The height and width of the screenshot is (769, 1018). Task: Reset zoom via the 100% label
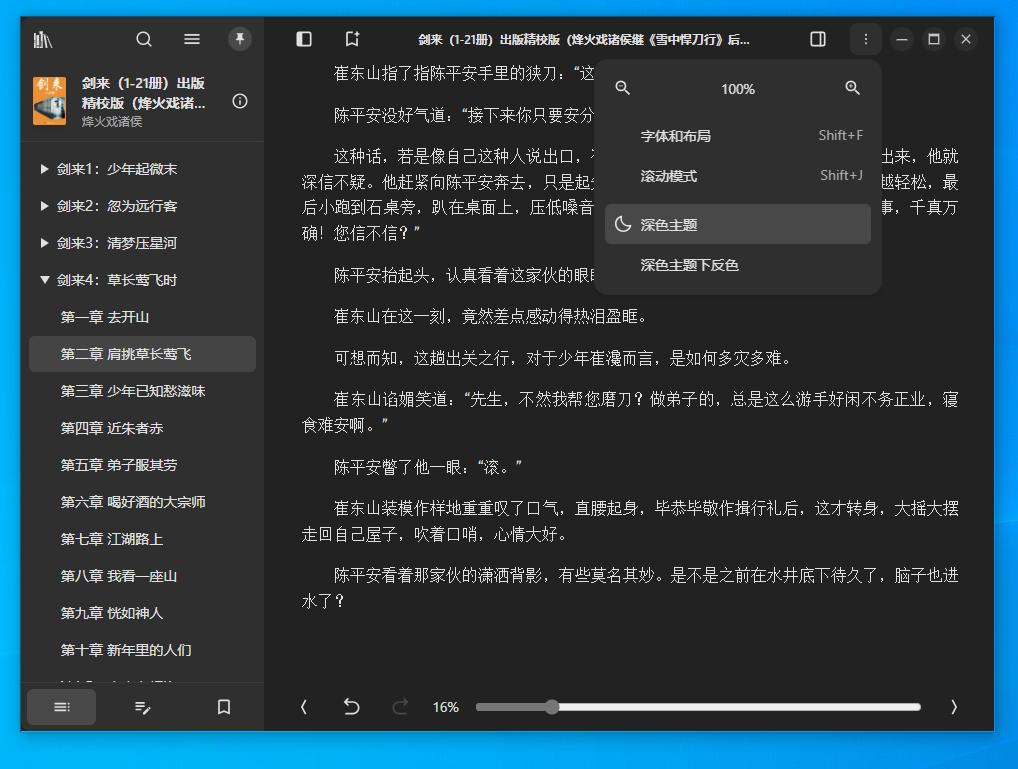click(738, 89)
